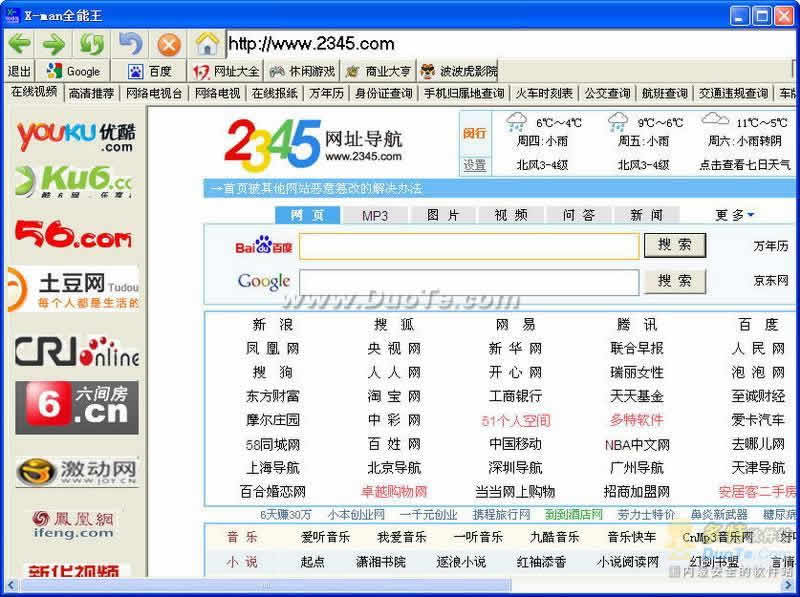Select the 新闻 search tab
This screenshot has height=597, width=800.
(646, 215)
